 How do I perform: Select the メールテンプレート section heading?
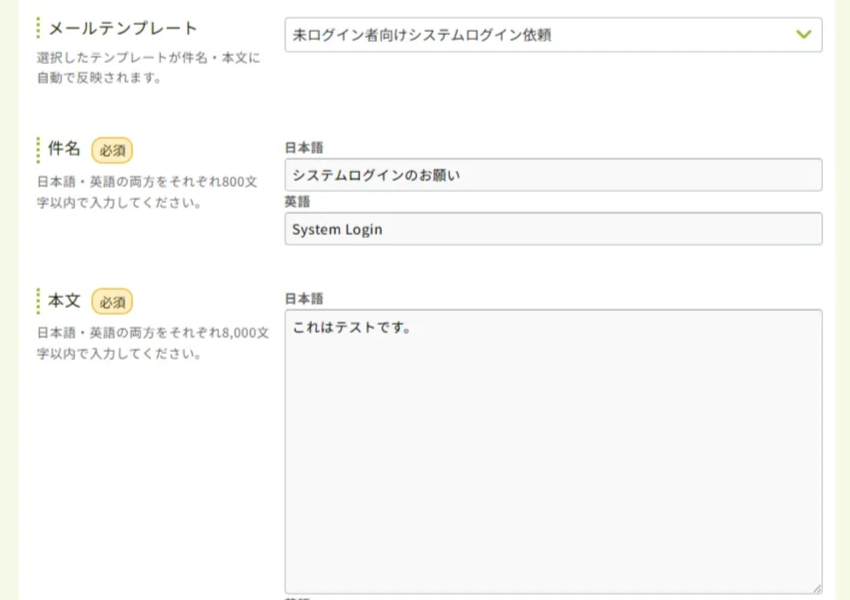(x=123, y=28)
